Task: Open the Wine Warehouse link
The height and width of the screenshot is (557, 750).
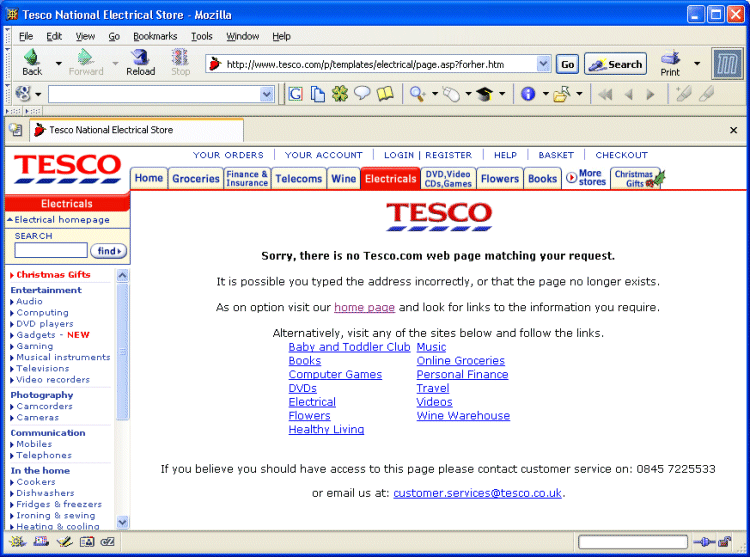Action: [x=463, y=415]
